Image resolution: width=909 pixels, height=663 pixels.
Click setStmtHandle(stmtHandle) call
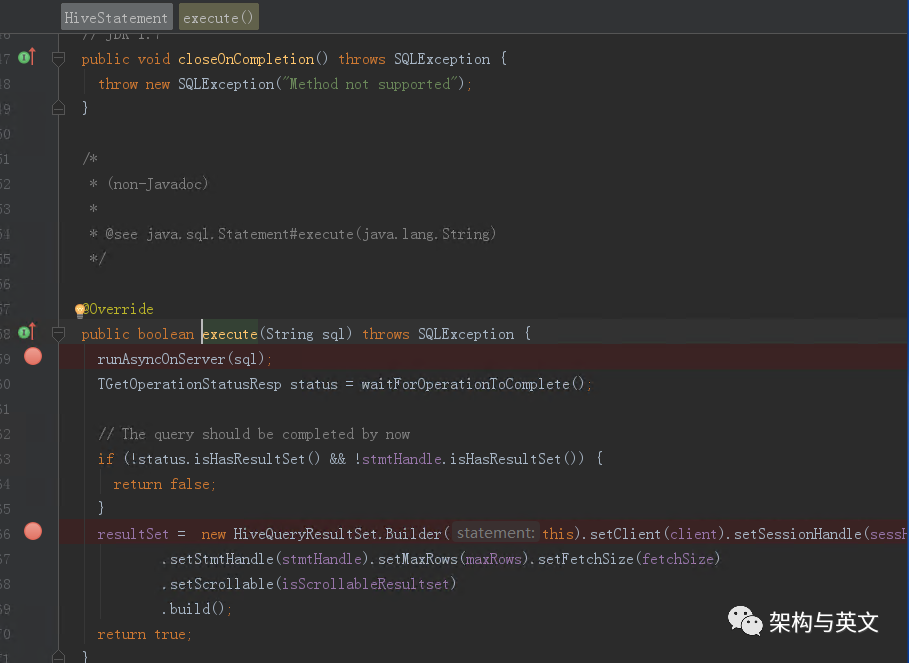point(269,559)
